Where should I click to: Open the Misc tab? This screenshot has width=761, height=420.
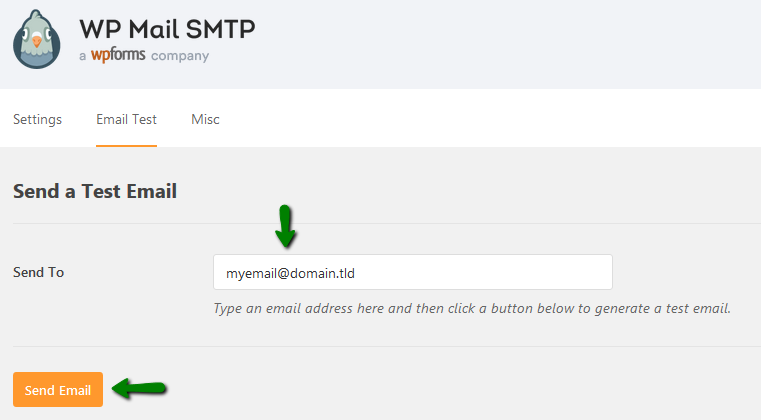pyautogui.click(x=205, y=119)
